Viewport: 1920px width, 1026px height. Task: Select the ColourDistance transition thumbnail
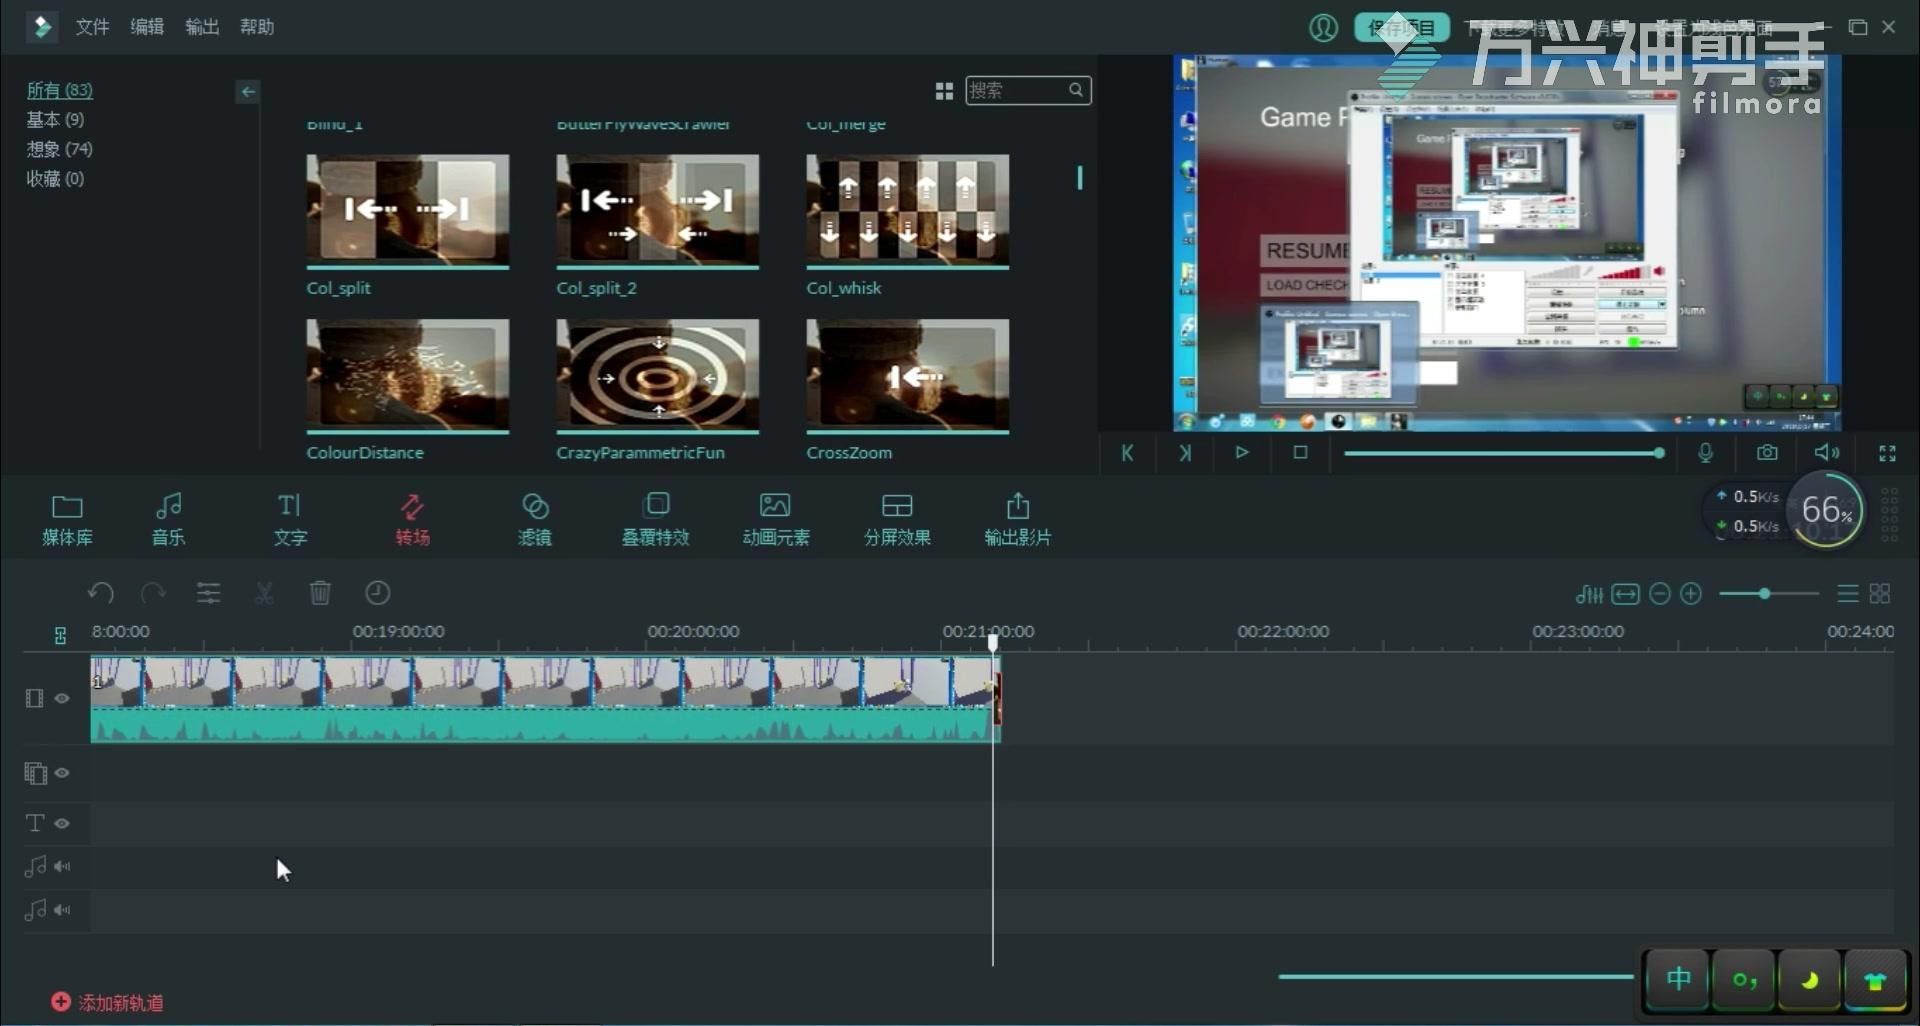point(408,376)
